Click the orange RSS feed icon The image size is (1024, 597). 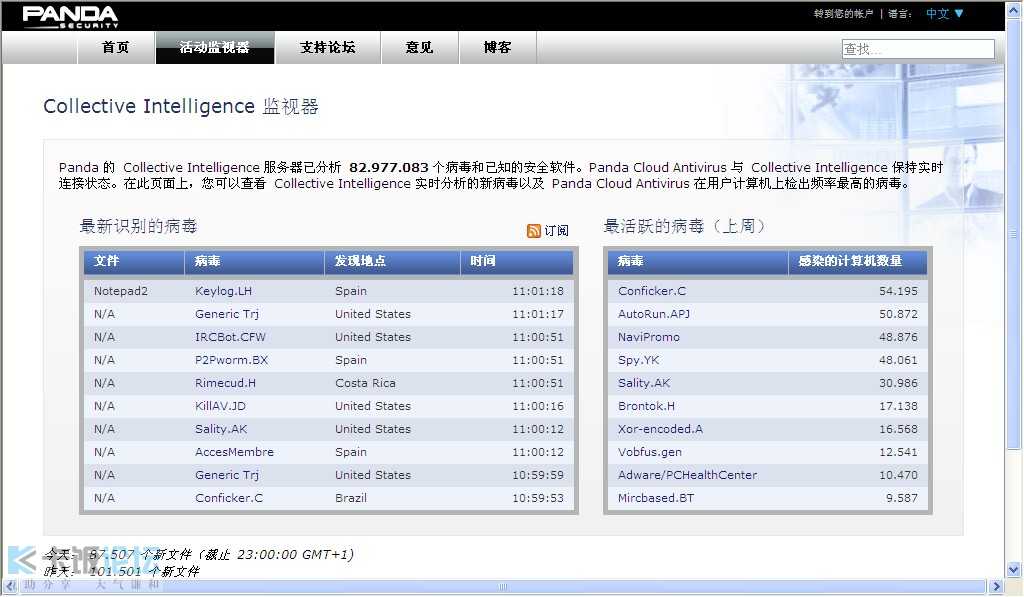534,231
